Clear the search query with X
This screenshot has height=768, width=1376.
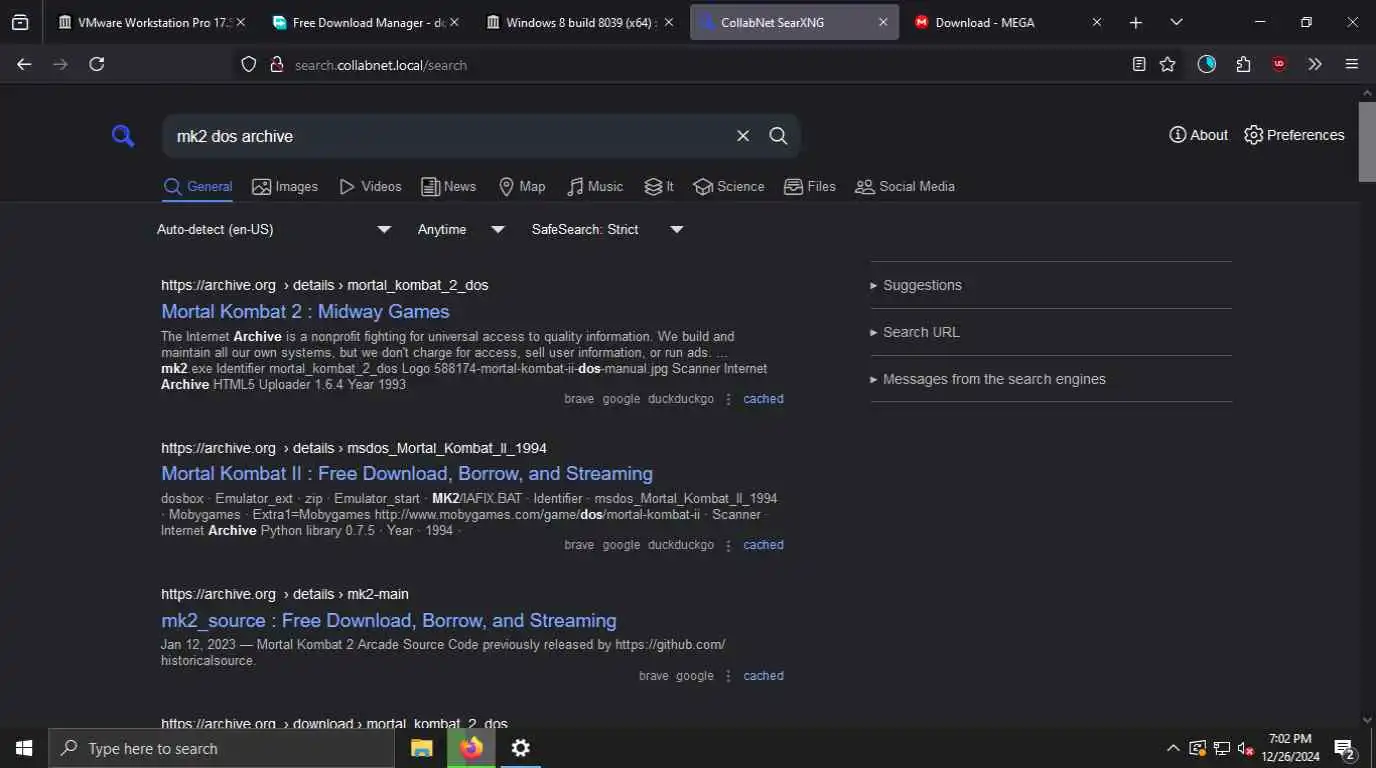click(743, 136)
